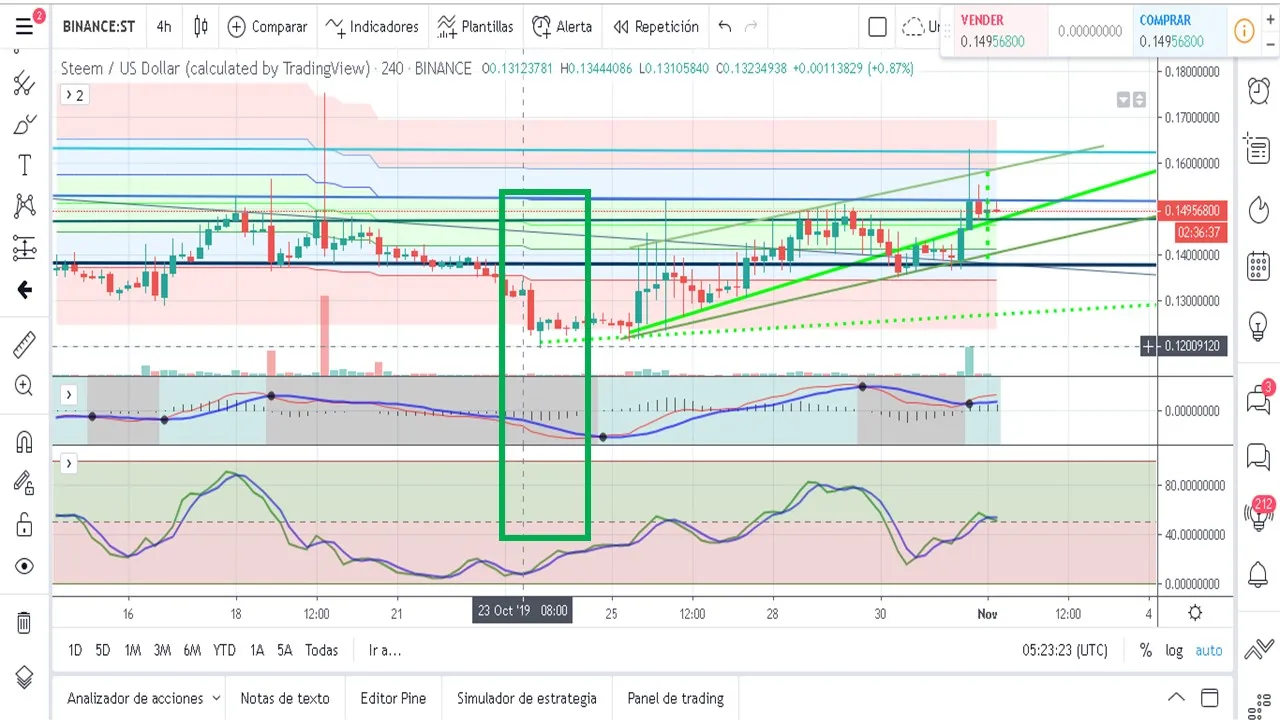Open the object tree layers icon
The height and width of the screenshot is (720, 1280).
tap(24, 676)
